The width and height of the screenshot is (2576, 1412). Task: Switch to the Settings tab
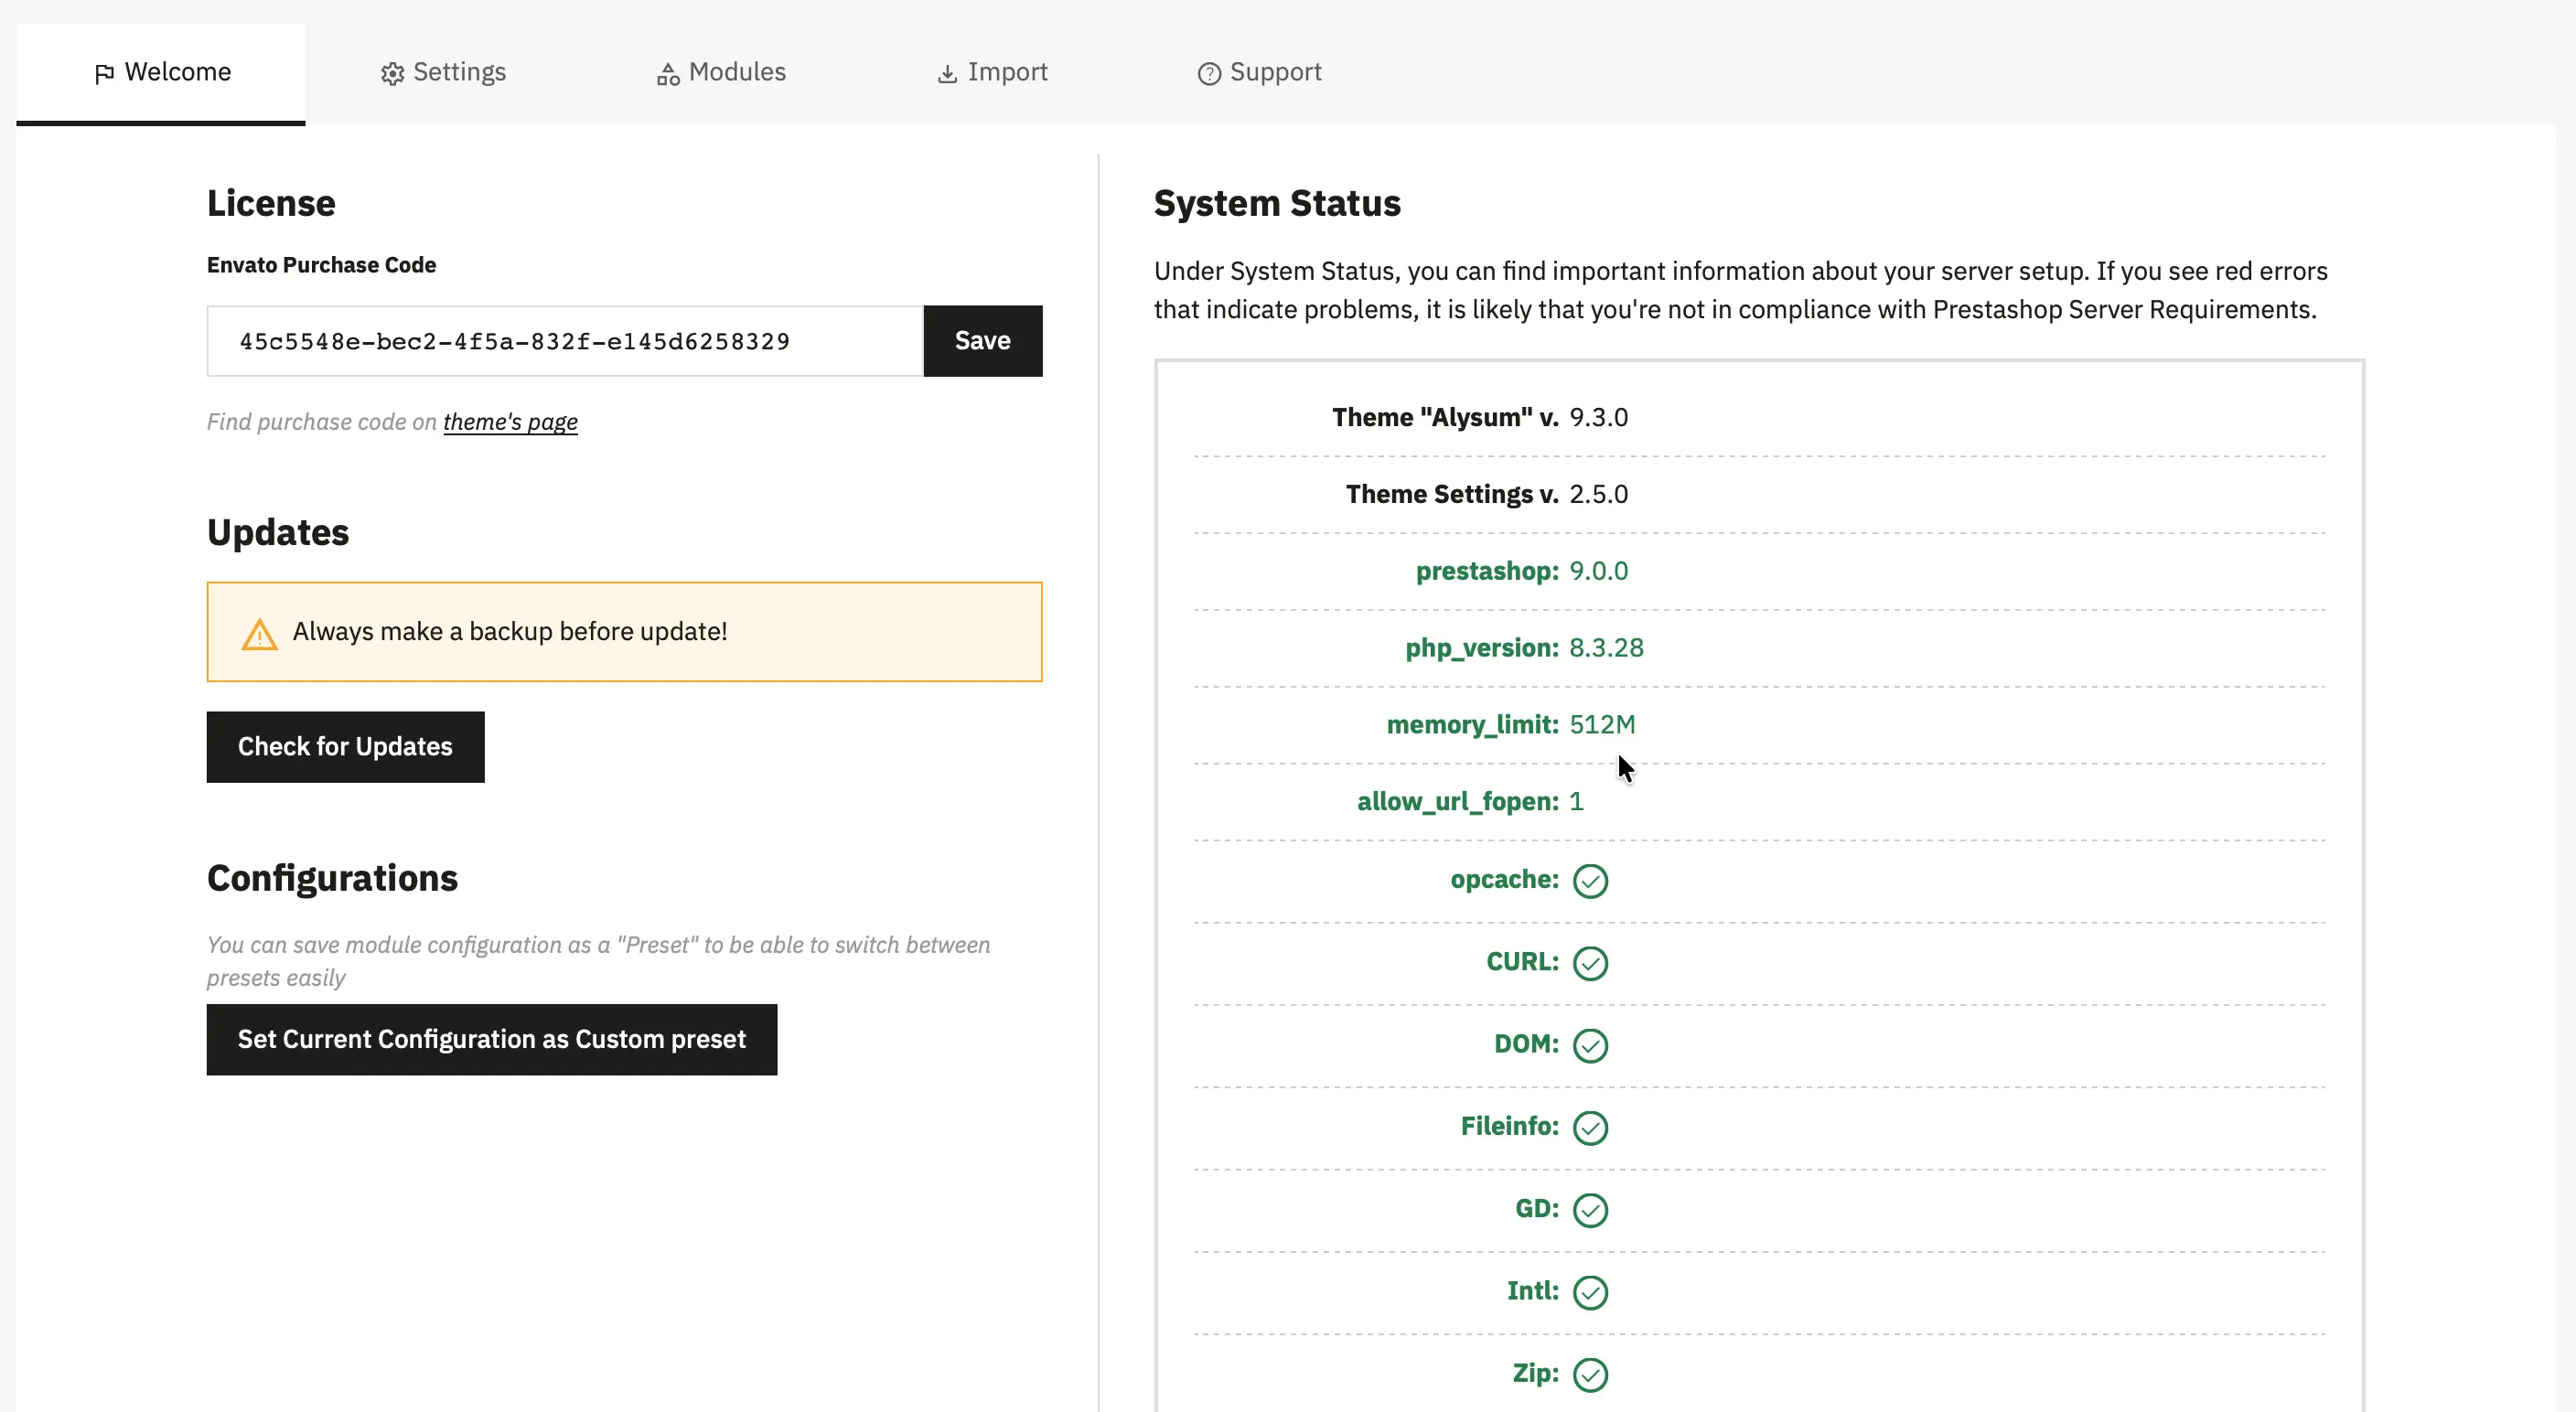[x=443, y=73]
